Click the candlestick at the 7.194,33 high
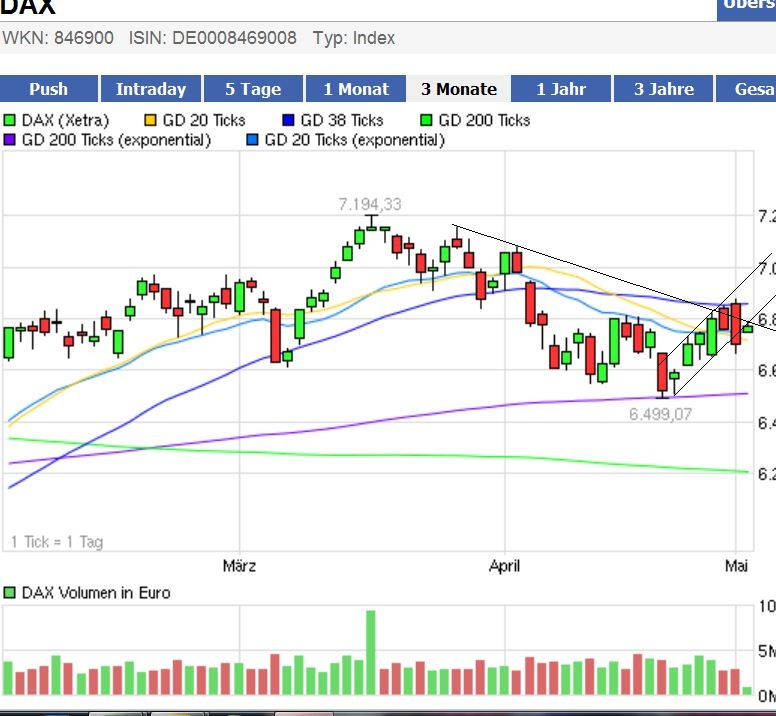Viewport: 776px width, 716px height. tap(372, 224)
